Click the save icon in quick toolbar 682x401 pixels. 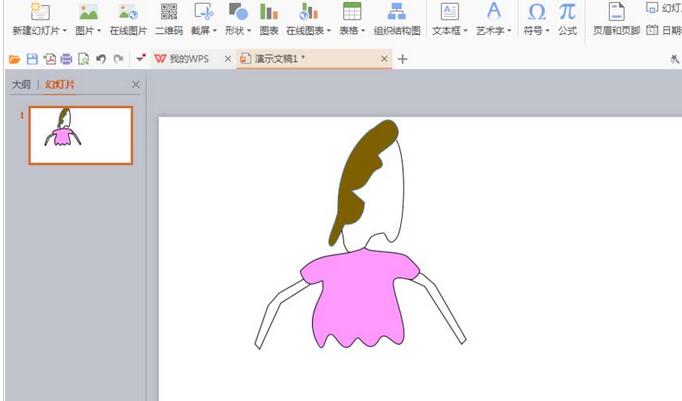click(32, 59)
